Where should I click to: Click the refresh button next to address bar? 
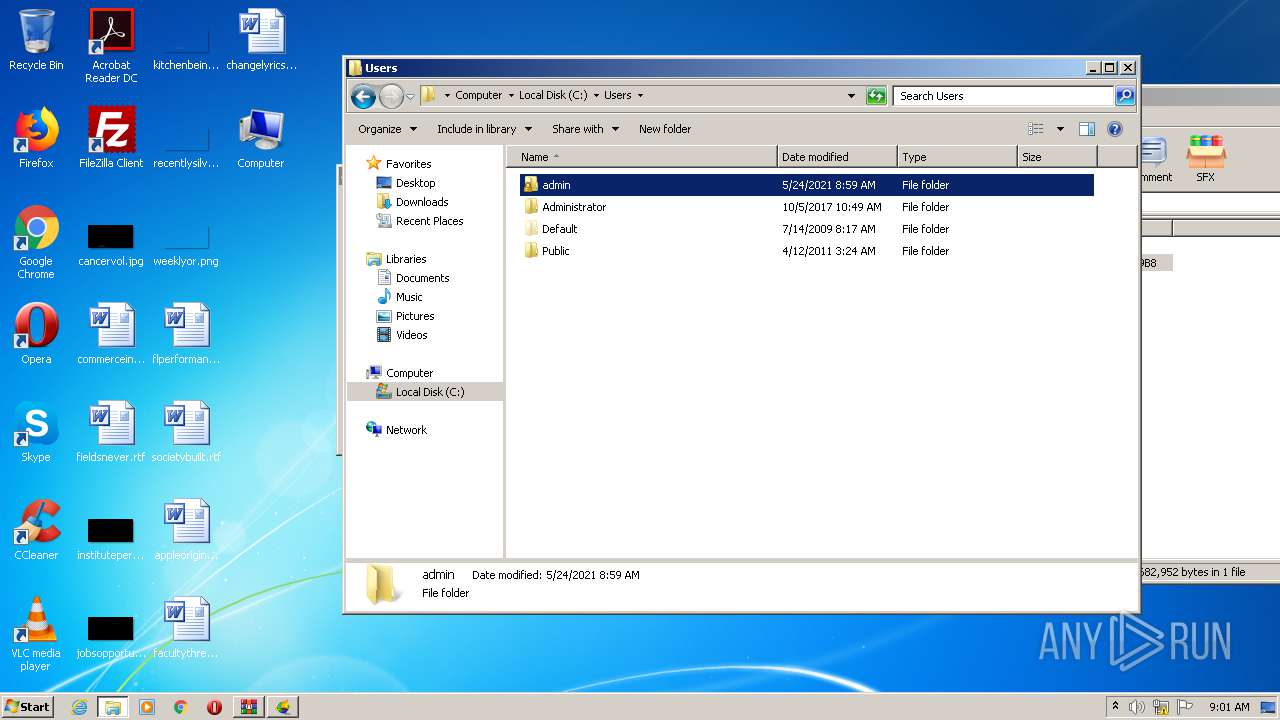click(876, 96)
